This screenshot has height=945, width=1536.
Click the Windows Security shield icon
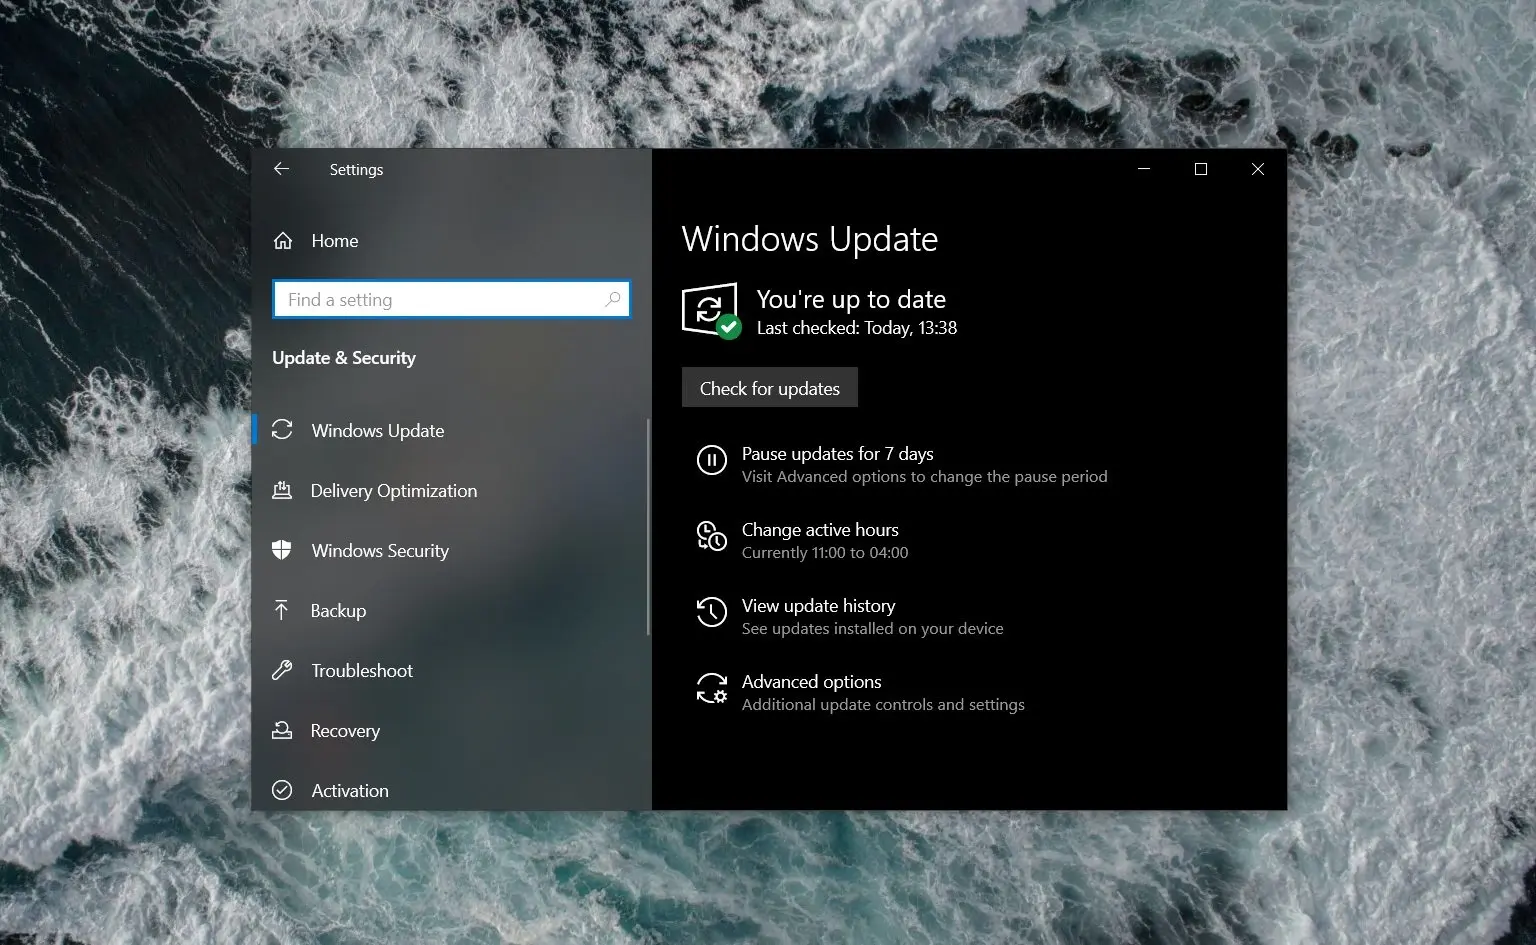point(282,550)
